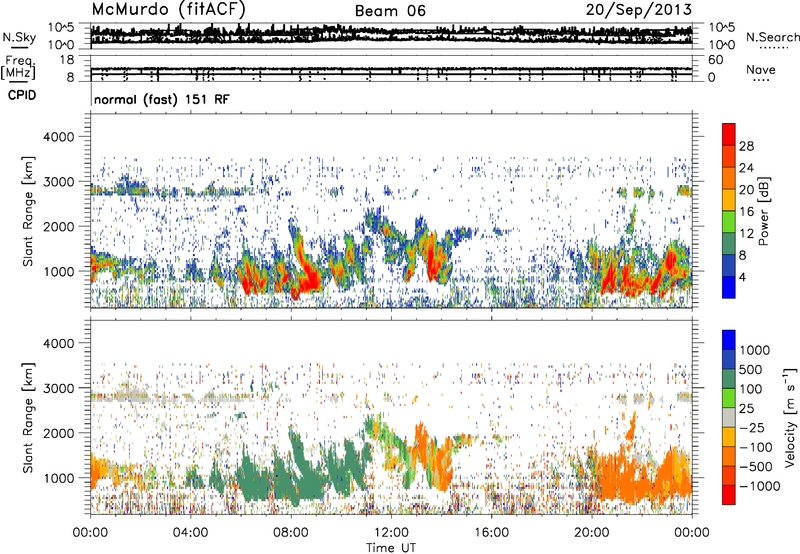
Task: Click 'normal (fast) 151 RF' text
Action: (162, 99)
